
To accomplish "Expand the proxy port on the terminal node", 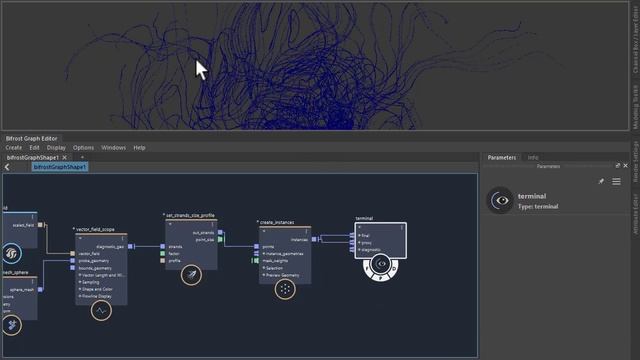I will [x=359, y=242].
